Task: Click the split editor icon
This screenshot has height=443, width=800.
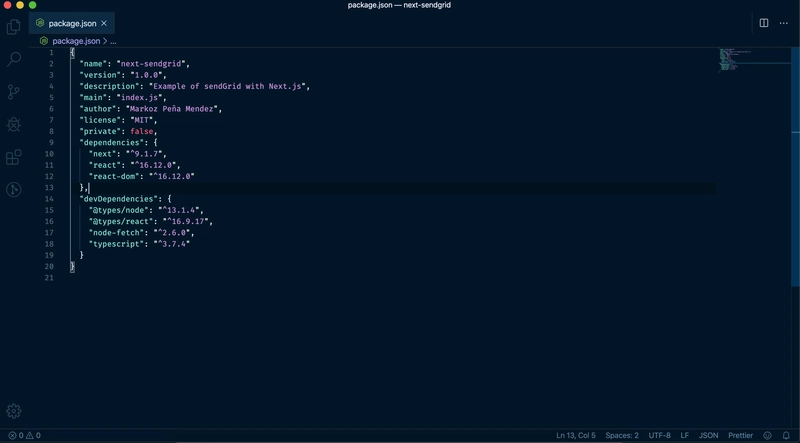Action: pyautogui.click(x=764, y=23)
